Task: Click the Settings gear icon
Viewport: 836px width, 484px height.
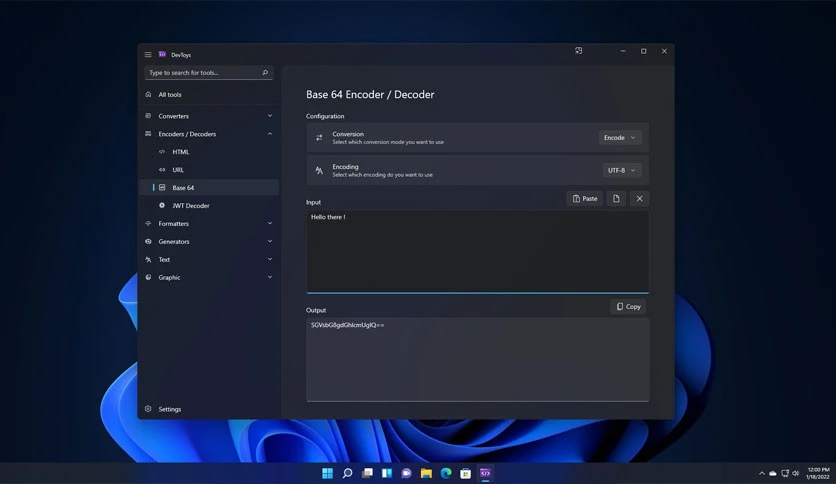Action: pyautogui.click(x=148, y=409)
